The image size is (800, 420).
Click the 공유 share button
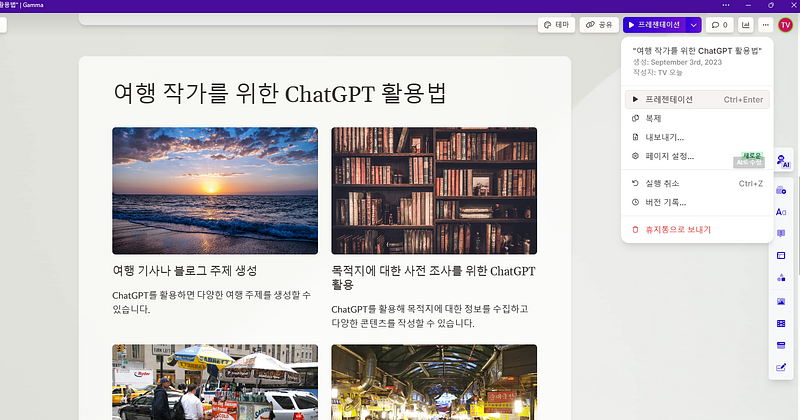click(x=599, y=24)
